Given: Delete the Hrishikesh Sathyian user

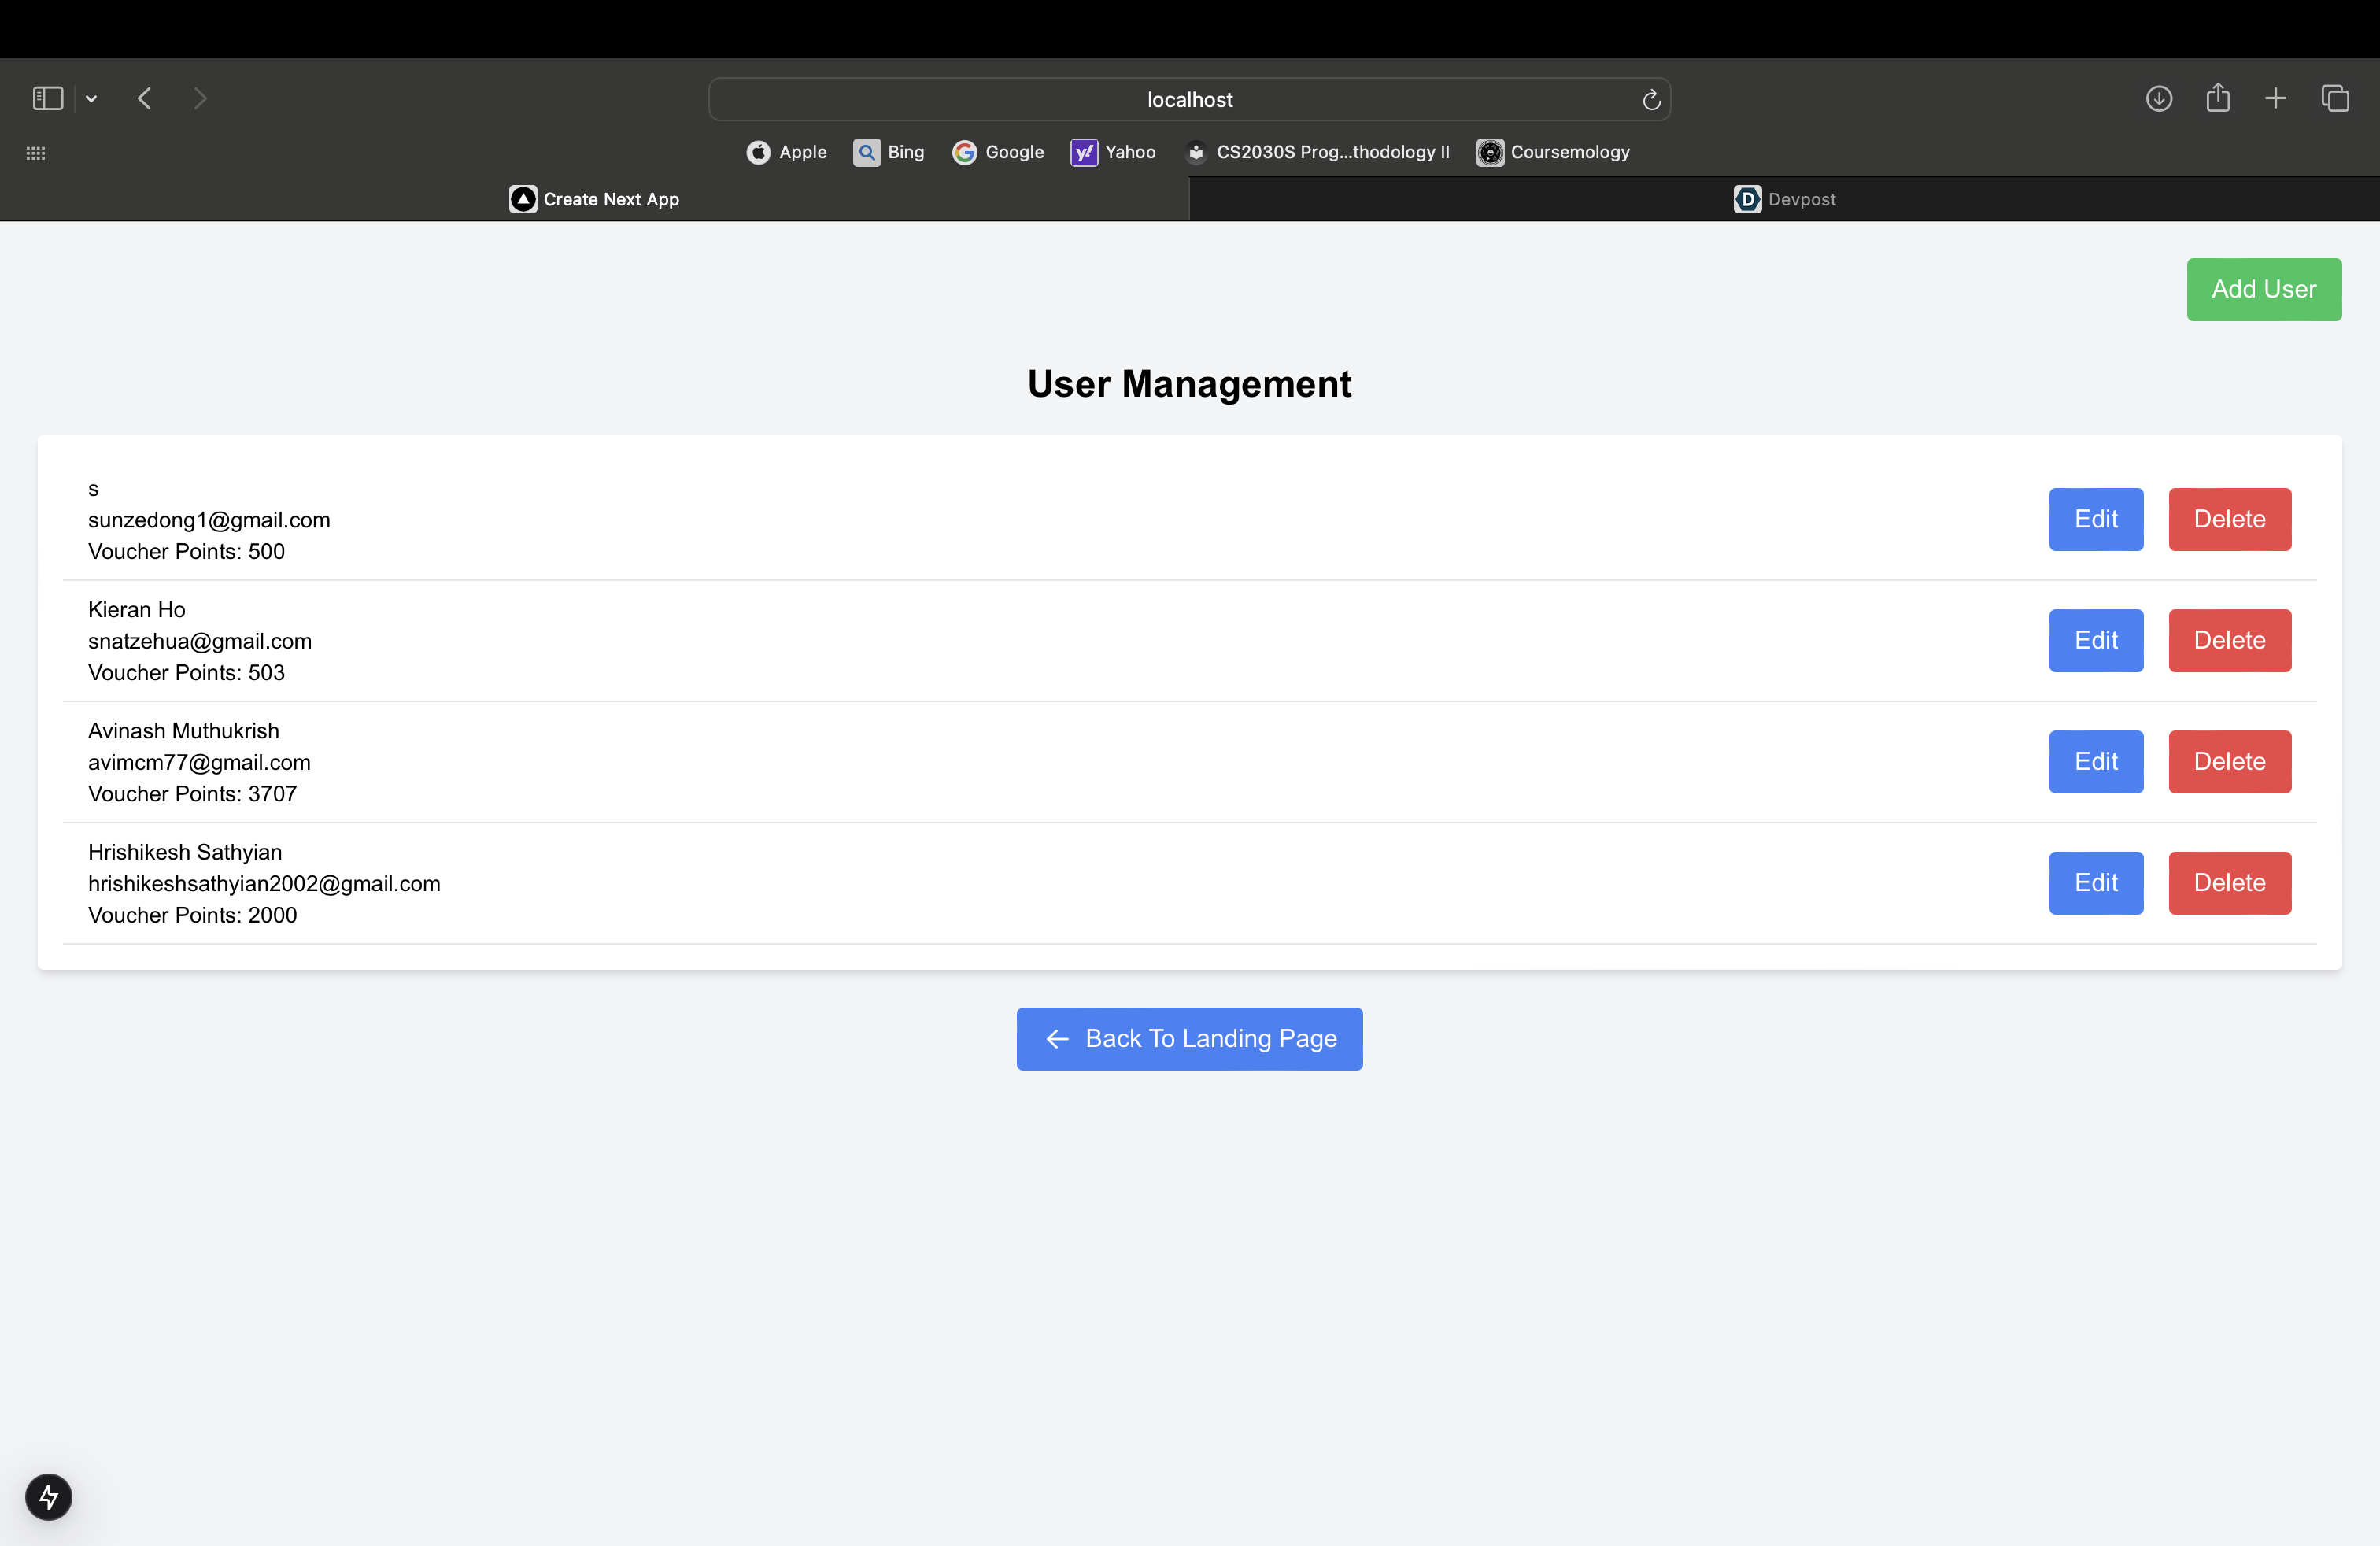Looking at the screenshot, I should click(2229, 882).
